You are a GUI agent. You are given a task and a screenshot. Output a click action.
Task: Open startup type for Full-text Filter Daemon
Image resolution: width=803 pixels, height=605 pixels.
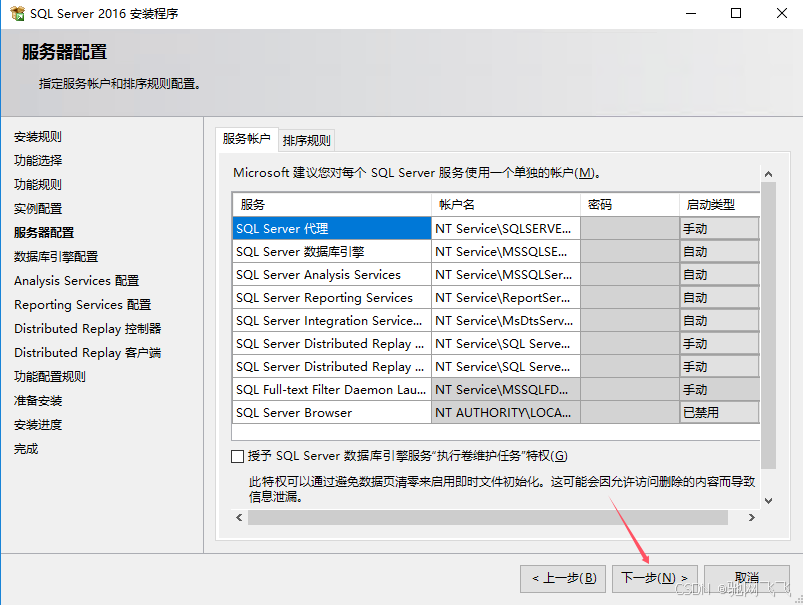720,389
